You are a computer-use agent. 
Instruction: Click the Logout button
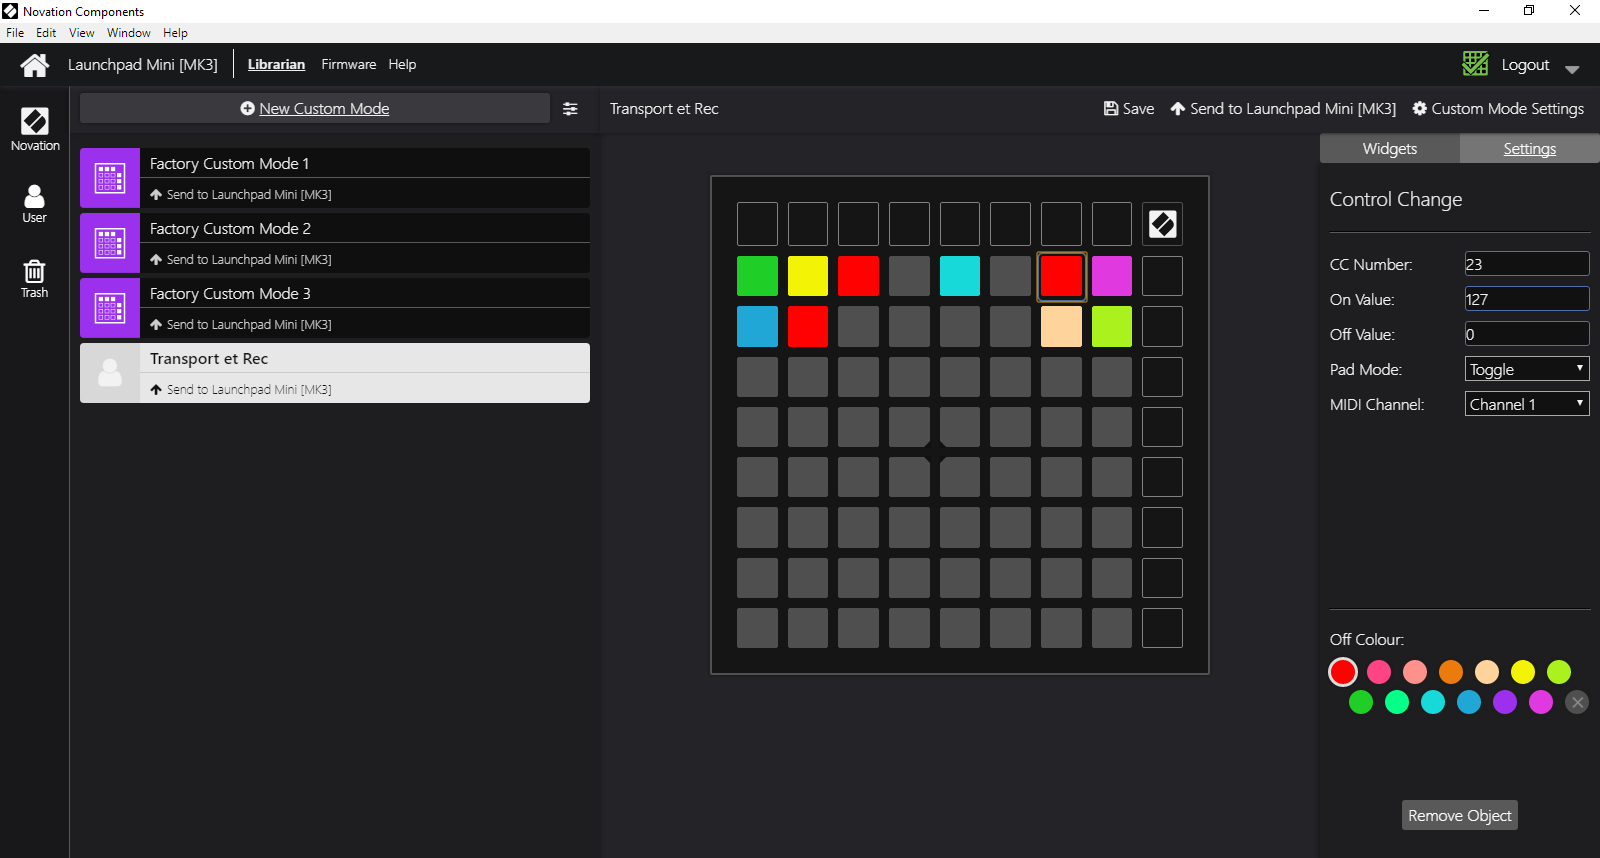[1525, 64]
